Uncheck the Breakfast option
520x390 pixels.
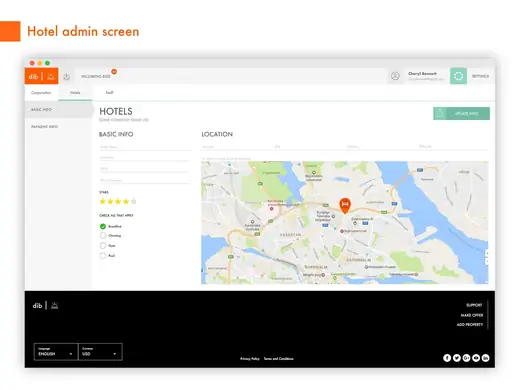point(103,226)
